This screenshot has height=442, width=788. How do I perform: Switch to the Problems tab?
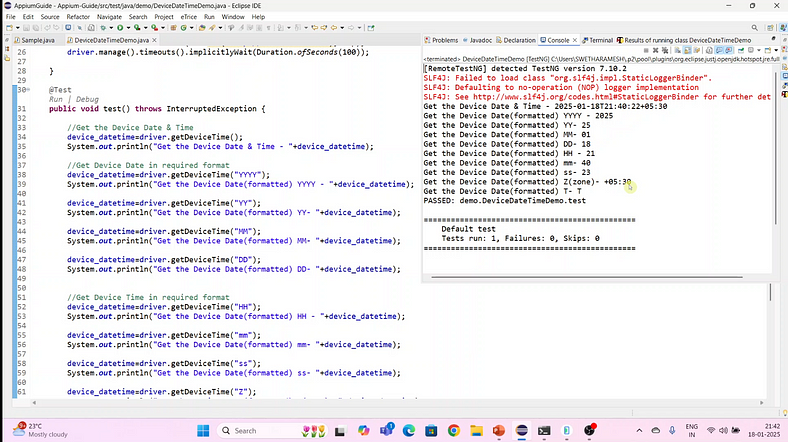point(441,40)
